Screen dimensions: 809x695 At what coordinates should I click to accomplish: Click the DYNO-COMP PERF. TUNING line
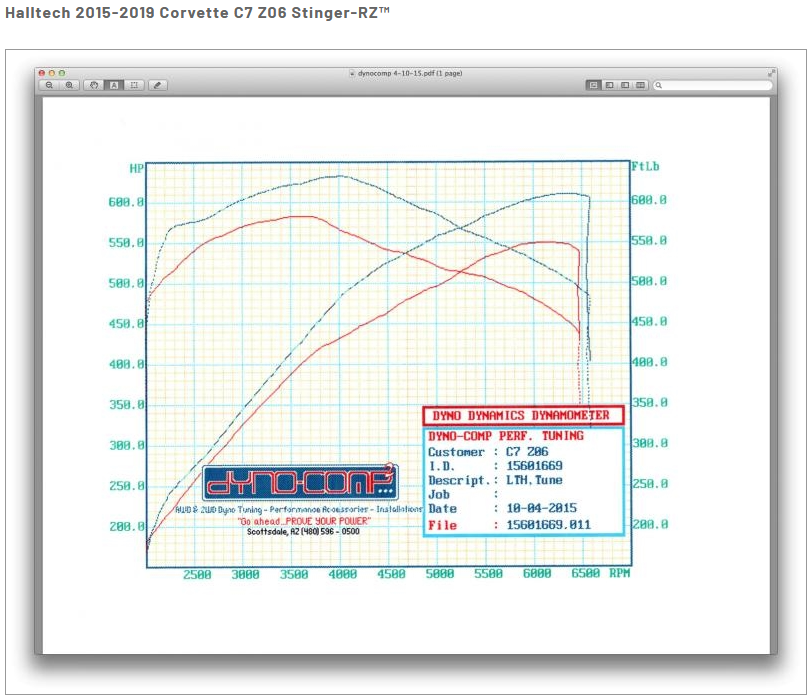pos(506,436)
